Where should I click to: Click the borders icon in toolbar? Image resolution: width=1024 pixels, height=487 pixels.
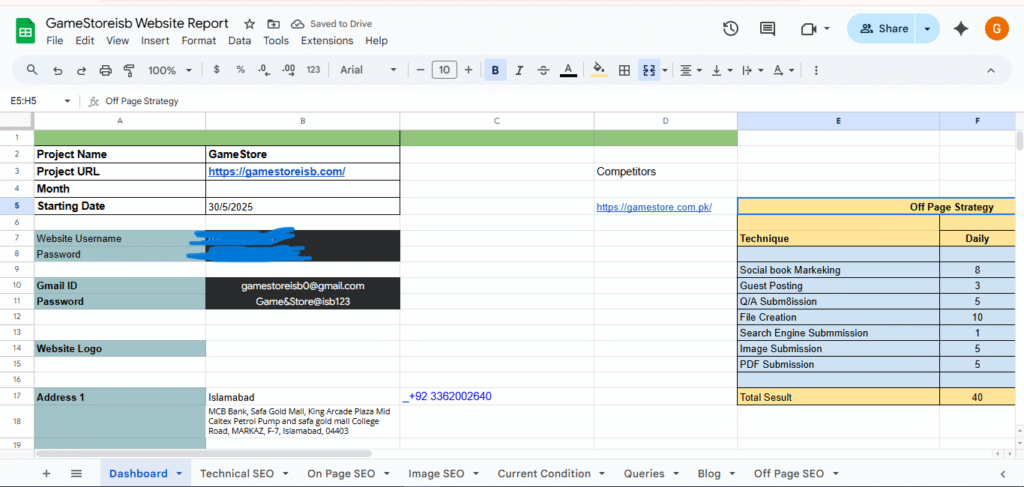pyautogui.click(x=624, y=70)
